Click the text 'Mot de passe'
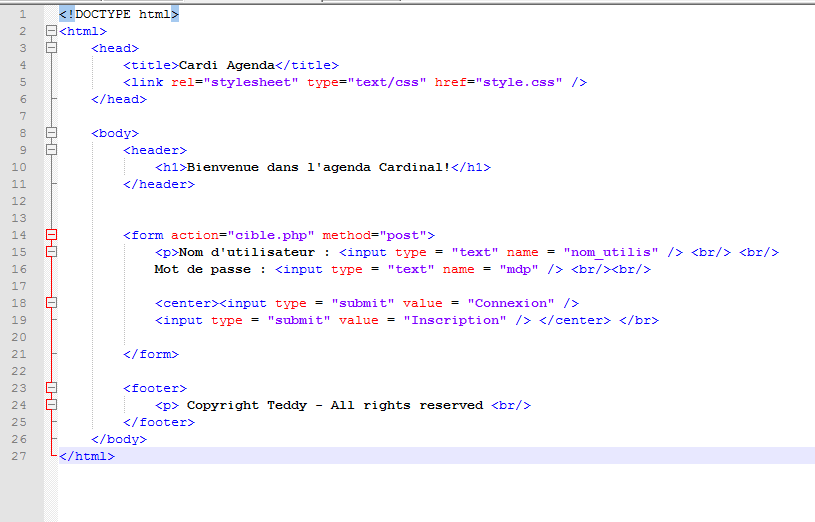 click(x=203, y=269)
